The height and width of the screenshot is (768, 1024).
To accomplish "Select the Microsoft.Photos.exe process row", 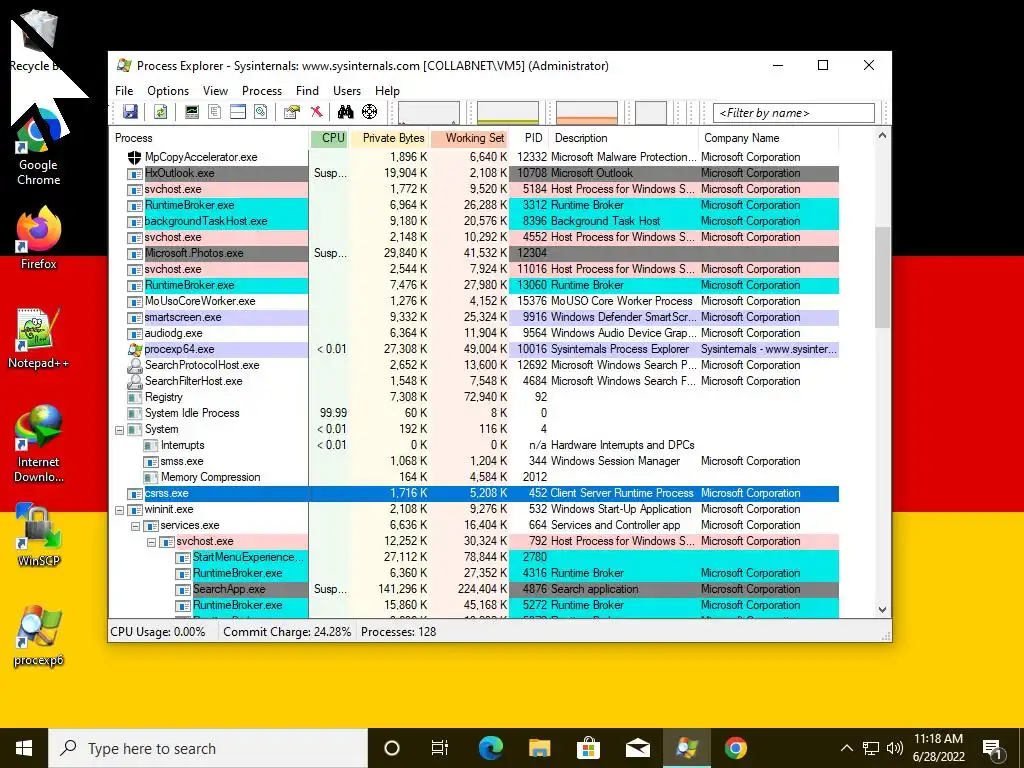I will (474, 253).
